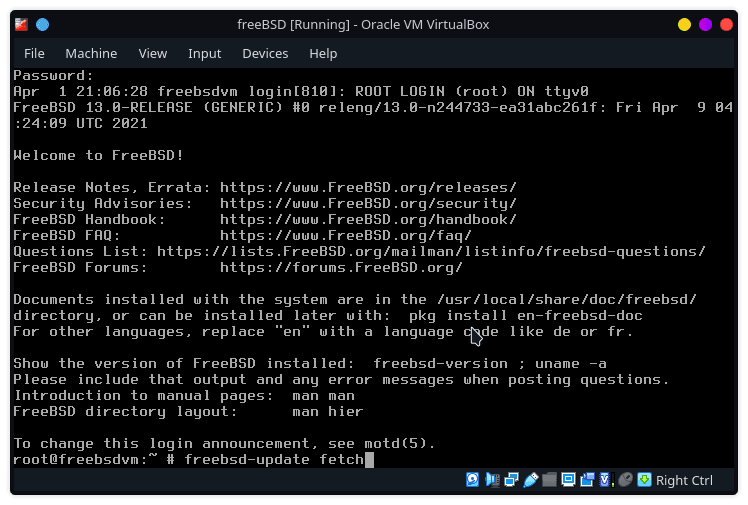The image size is (748, 505).
Task: Click the window title 'freeBSD [Running] - Oracle VM VirtualBox'
Action: click(x=363, y=24)
